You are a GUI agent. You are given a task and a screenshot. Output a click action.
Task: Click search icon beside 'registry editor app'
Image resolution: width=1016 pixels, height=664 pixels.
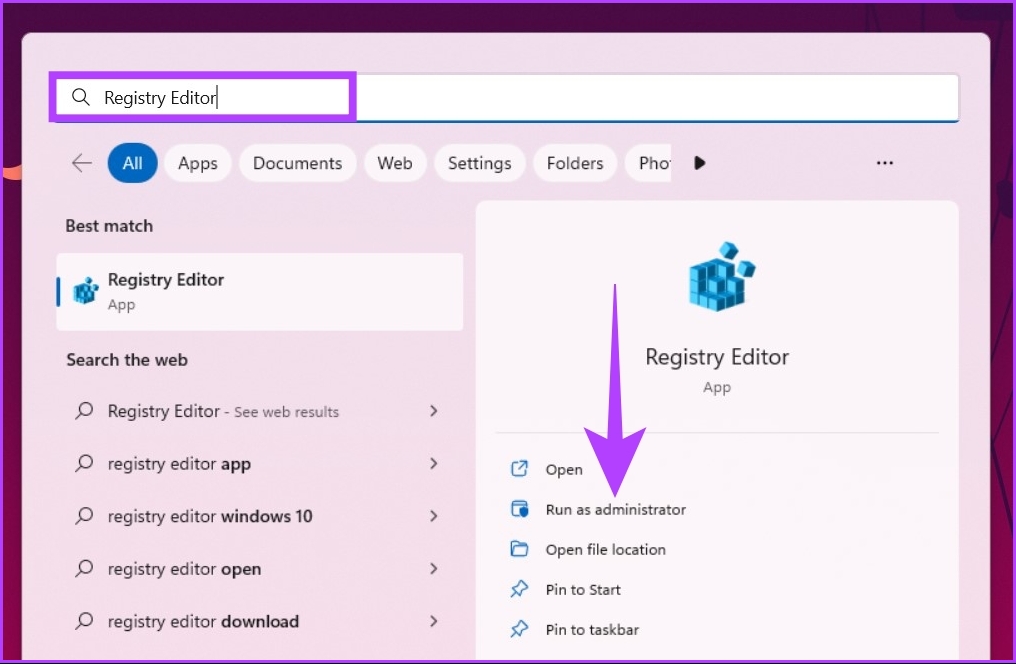[84, 463]
